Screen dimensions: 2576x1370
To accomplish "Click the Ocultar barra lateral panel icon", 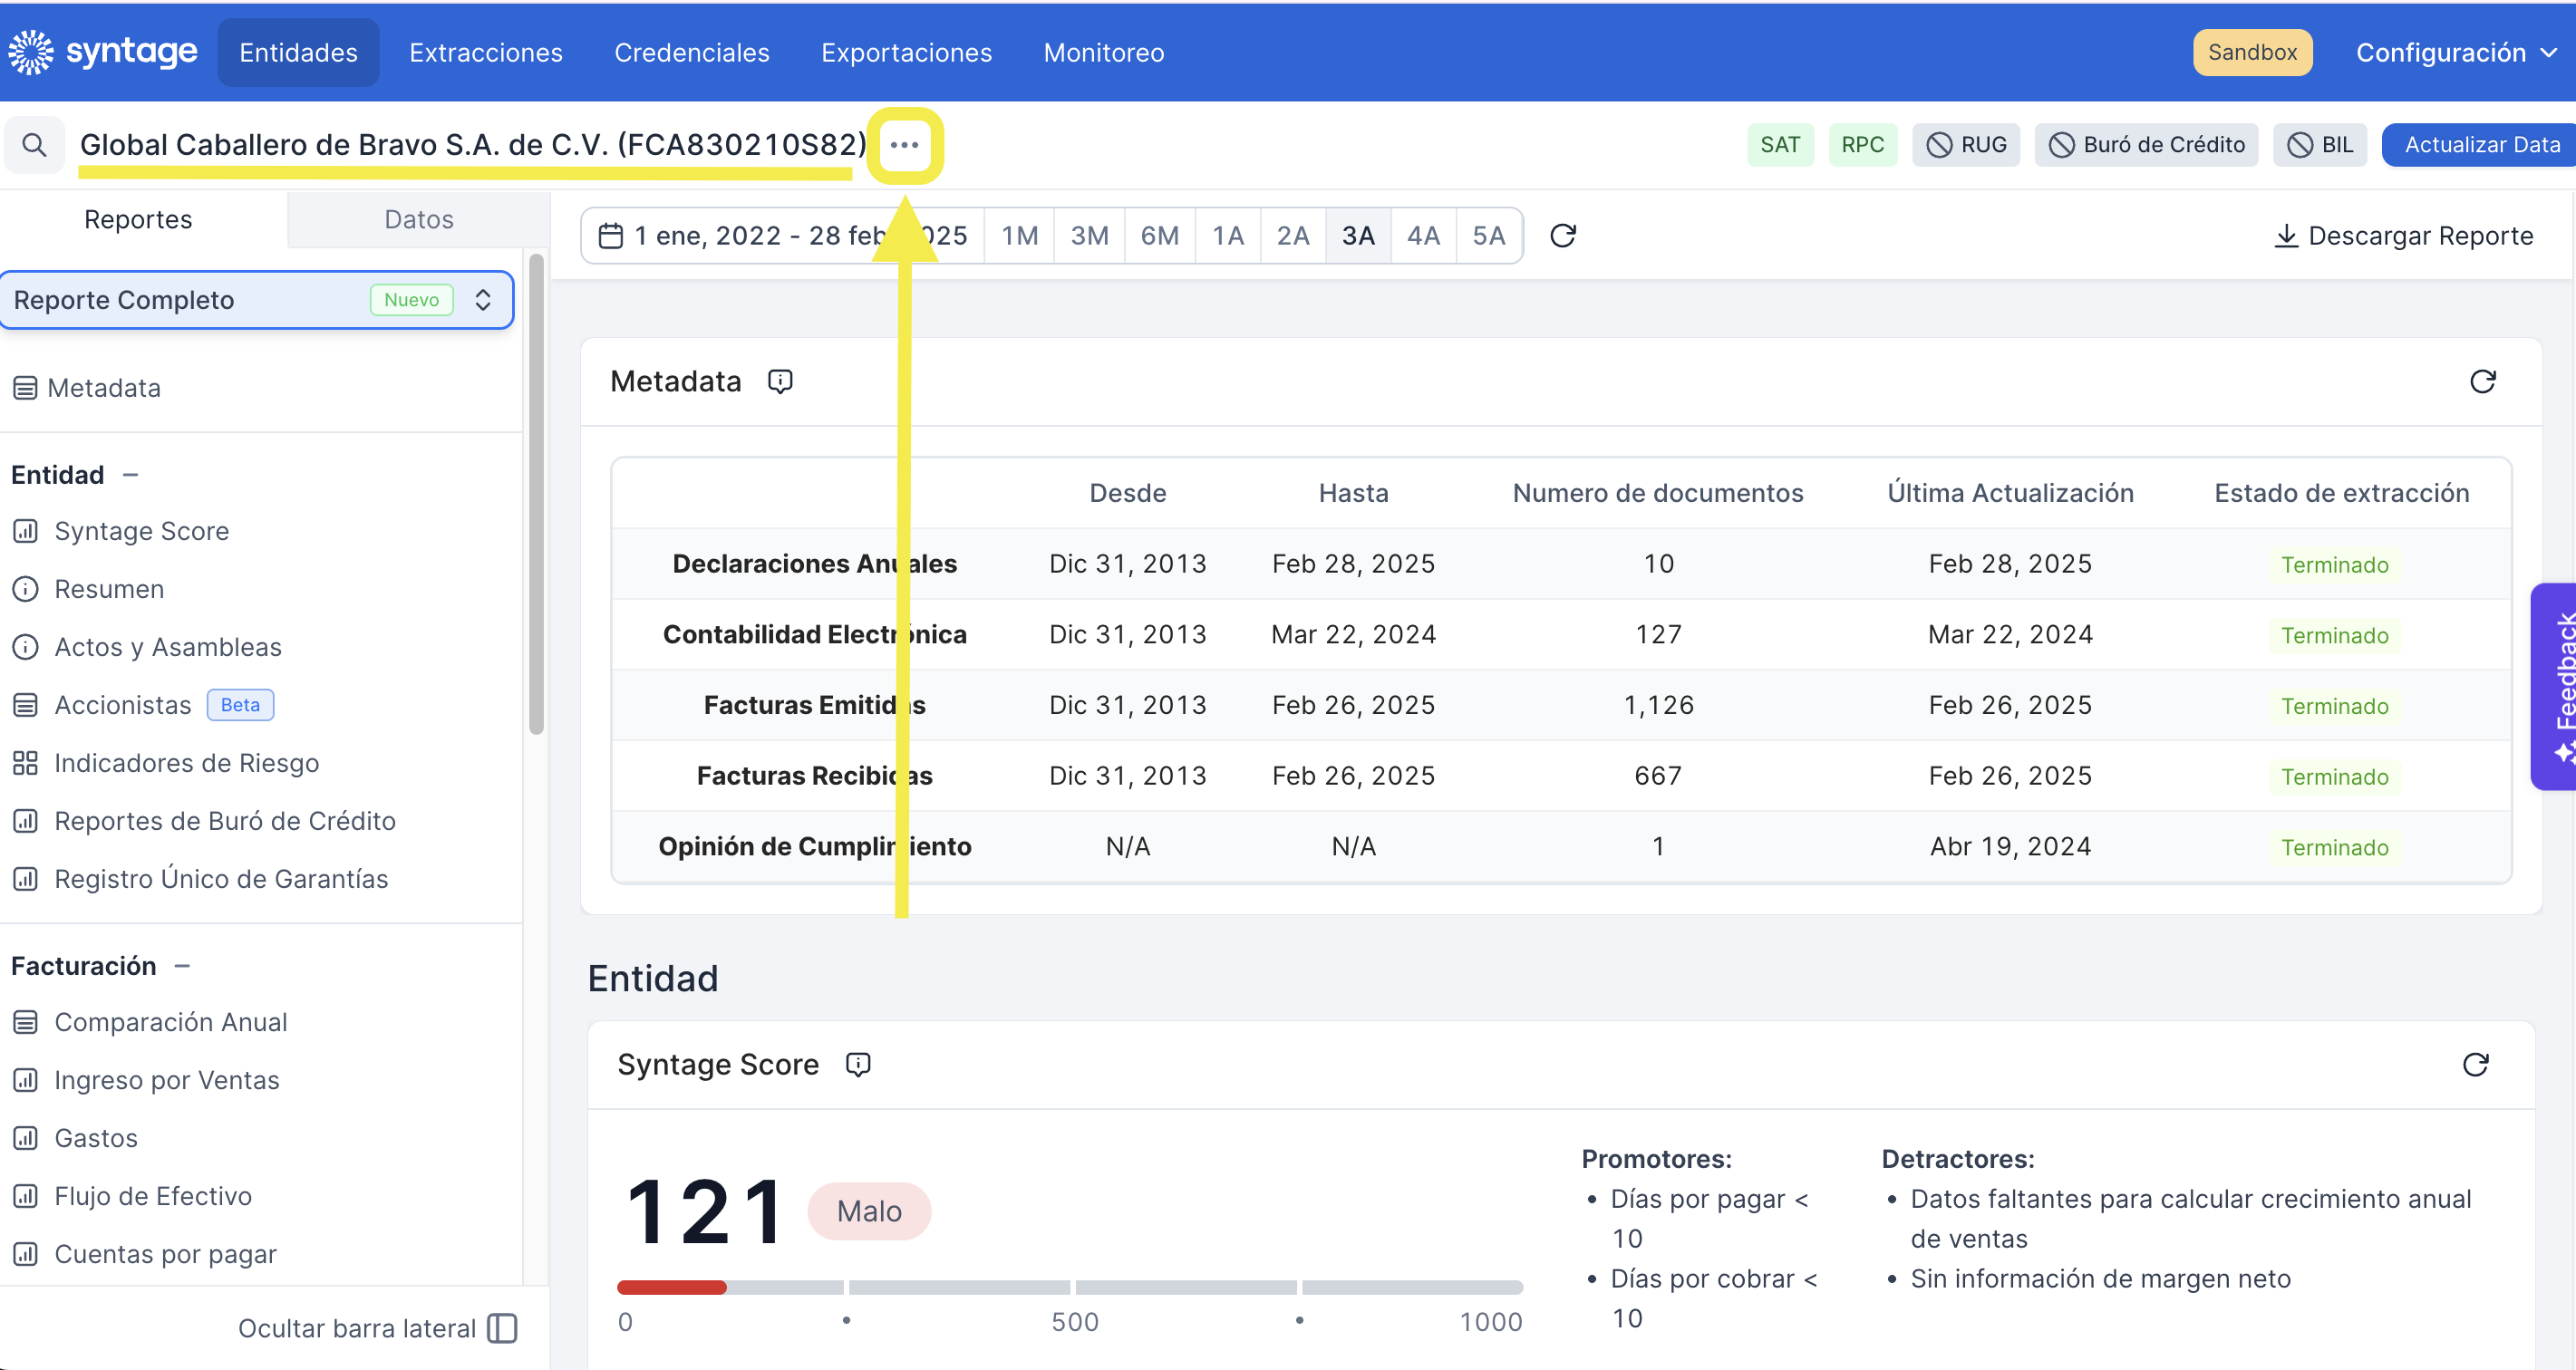I will (502, 1328).
